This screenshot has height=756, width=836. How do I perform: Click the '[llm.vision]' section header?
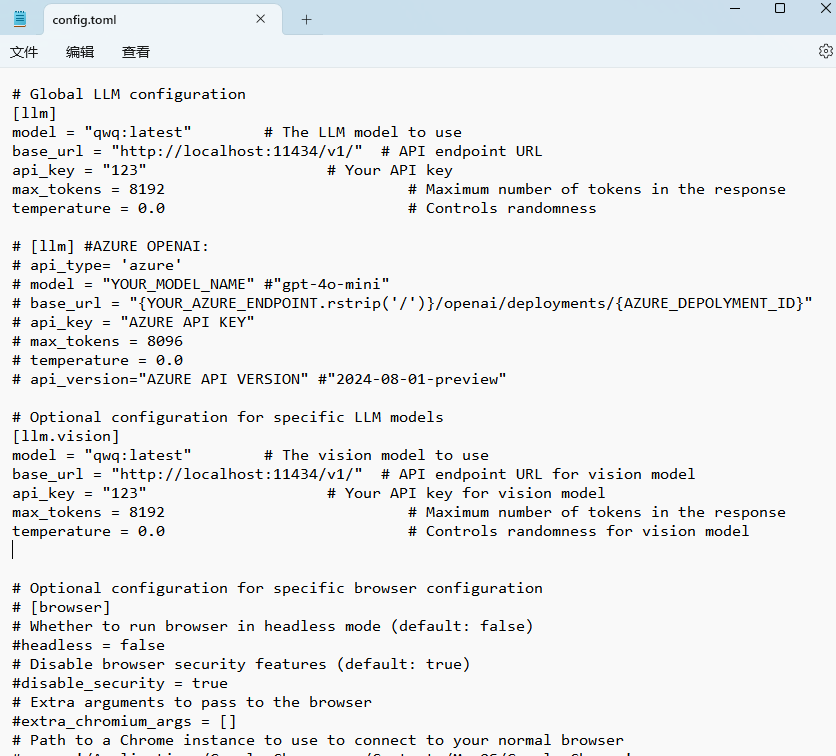(66, 437)
